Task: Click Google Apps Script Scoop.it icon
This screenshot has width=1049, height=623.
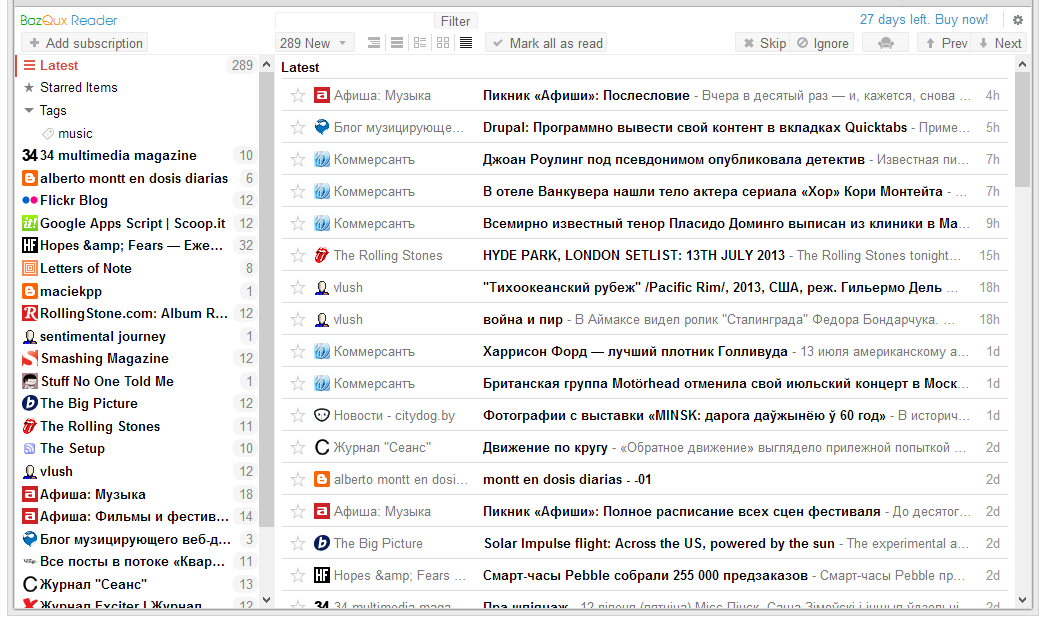Action: point(29,223)
